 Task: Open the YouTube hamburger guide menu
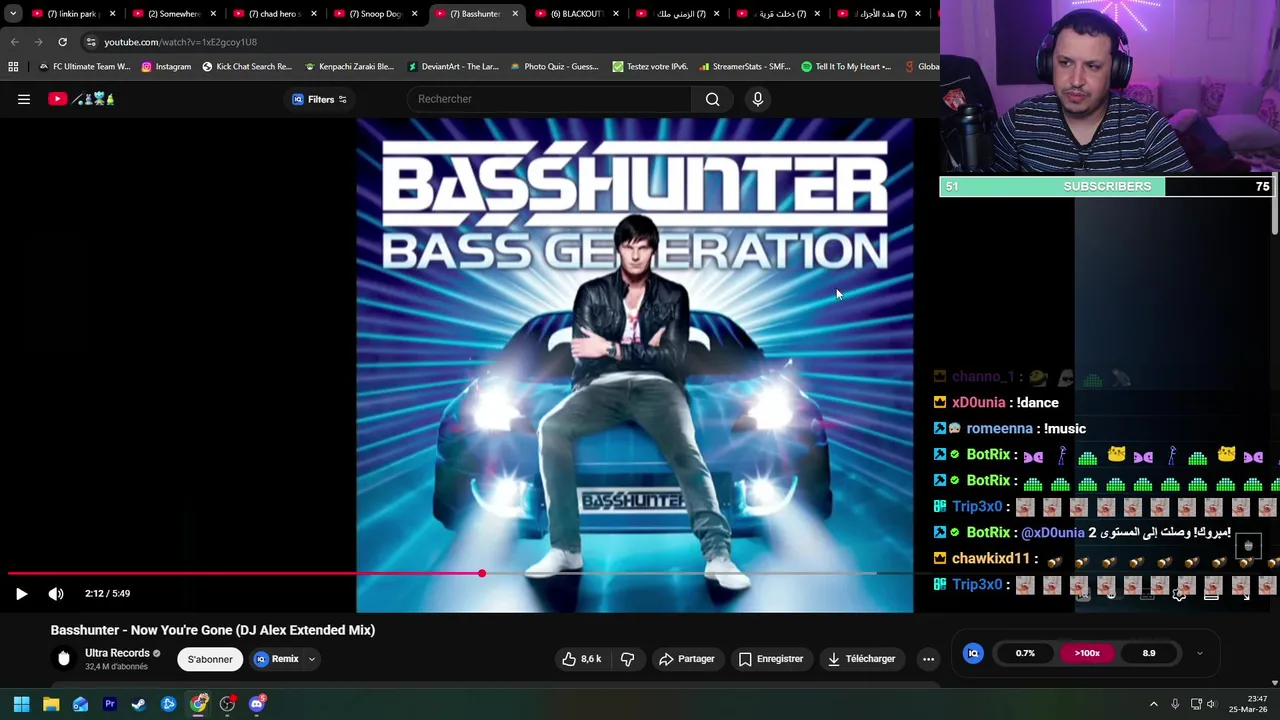point(24,99)
